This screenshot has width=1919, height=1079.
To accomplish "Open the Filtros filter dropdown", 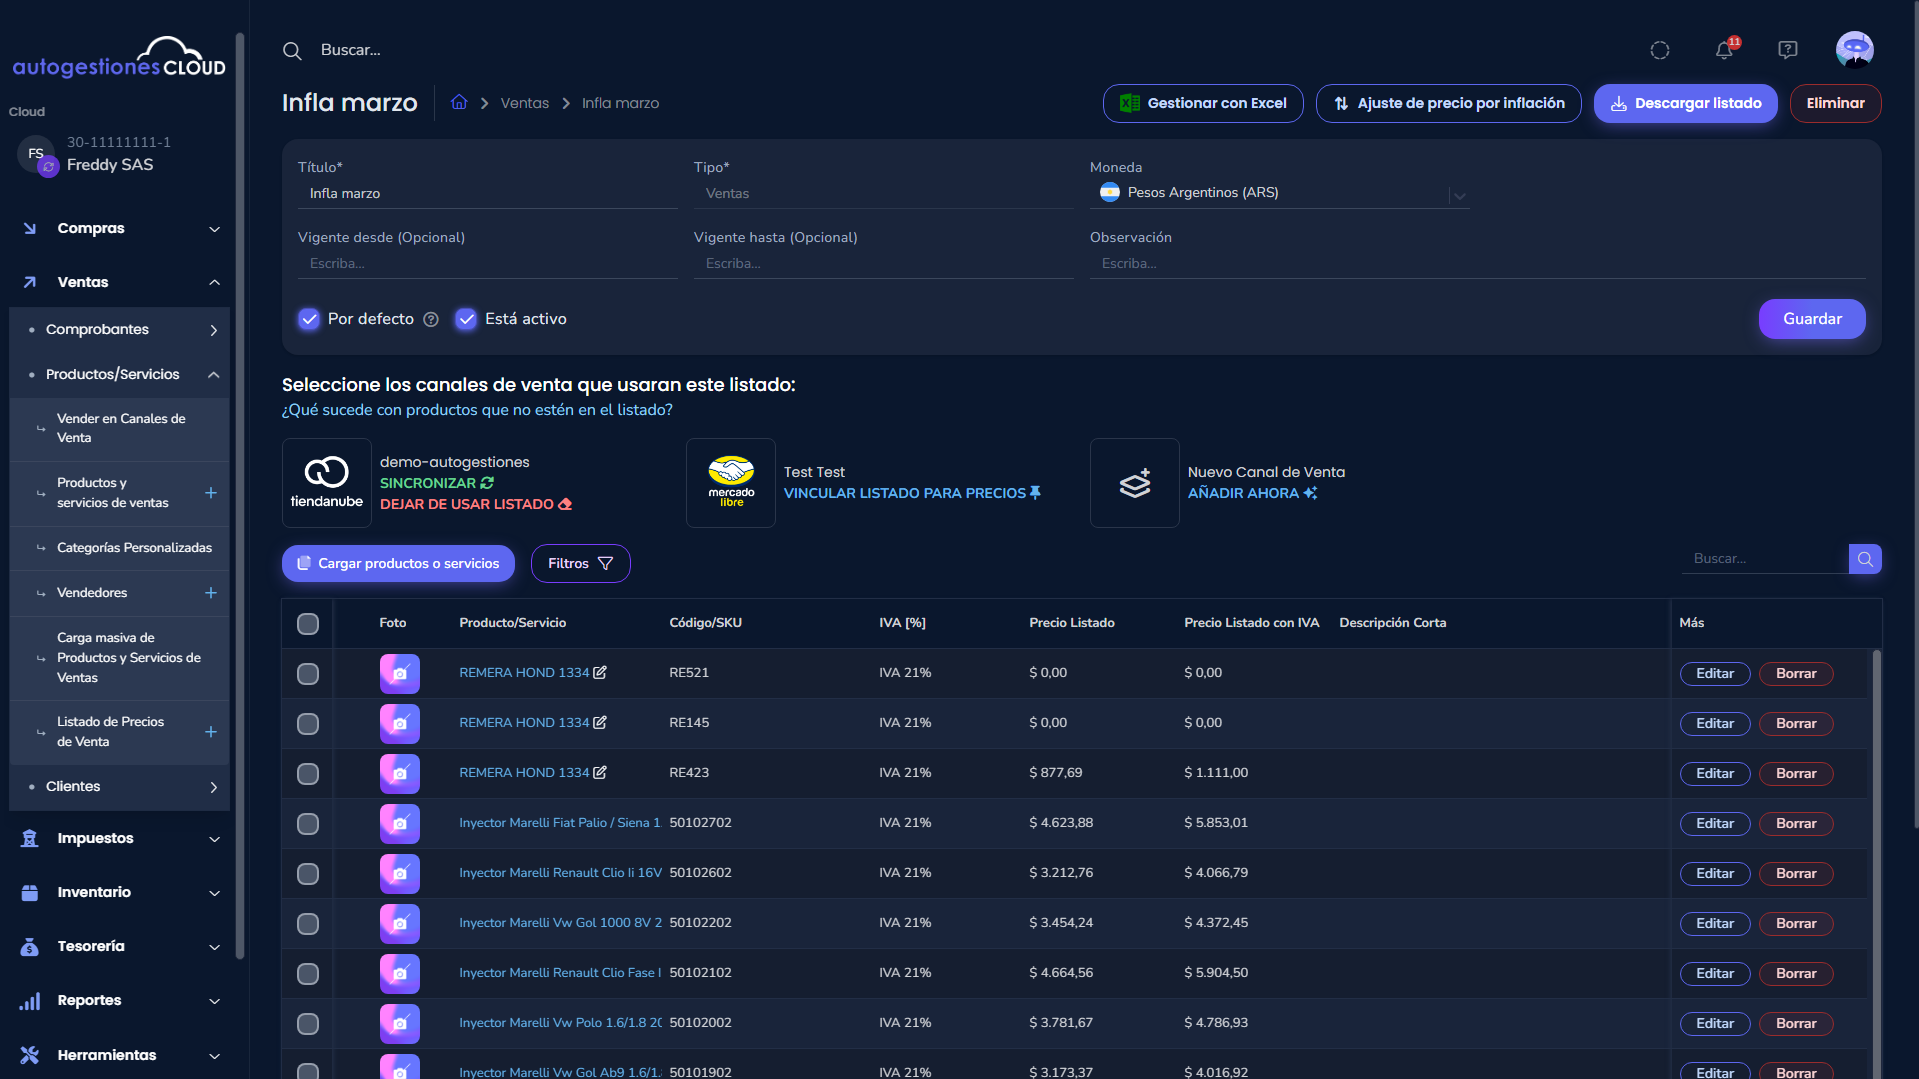I will [580, 563].
